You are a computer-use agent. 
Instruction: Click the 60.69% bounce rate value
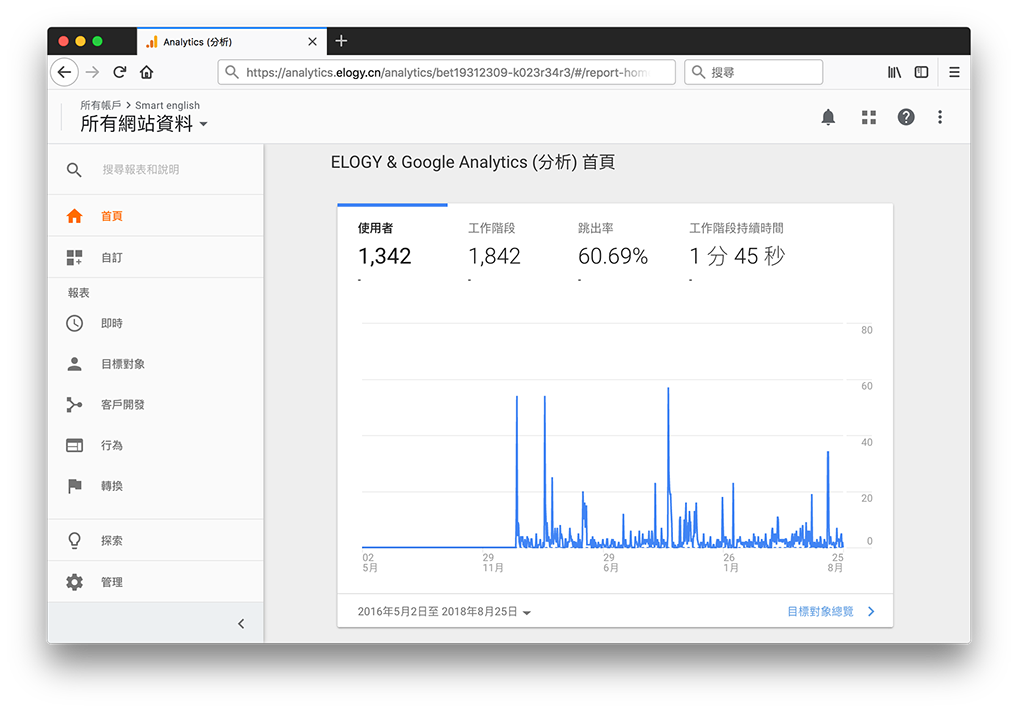[613, 256]
